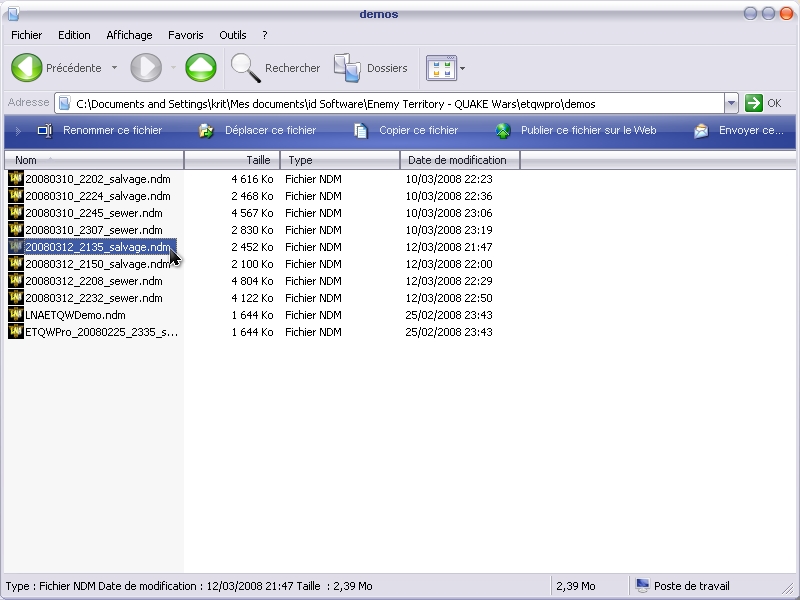
Task: Click icon of 20080310_2307_sewer.ndm
Action: click(16, 230)
